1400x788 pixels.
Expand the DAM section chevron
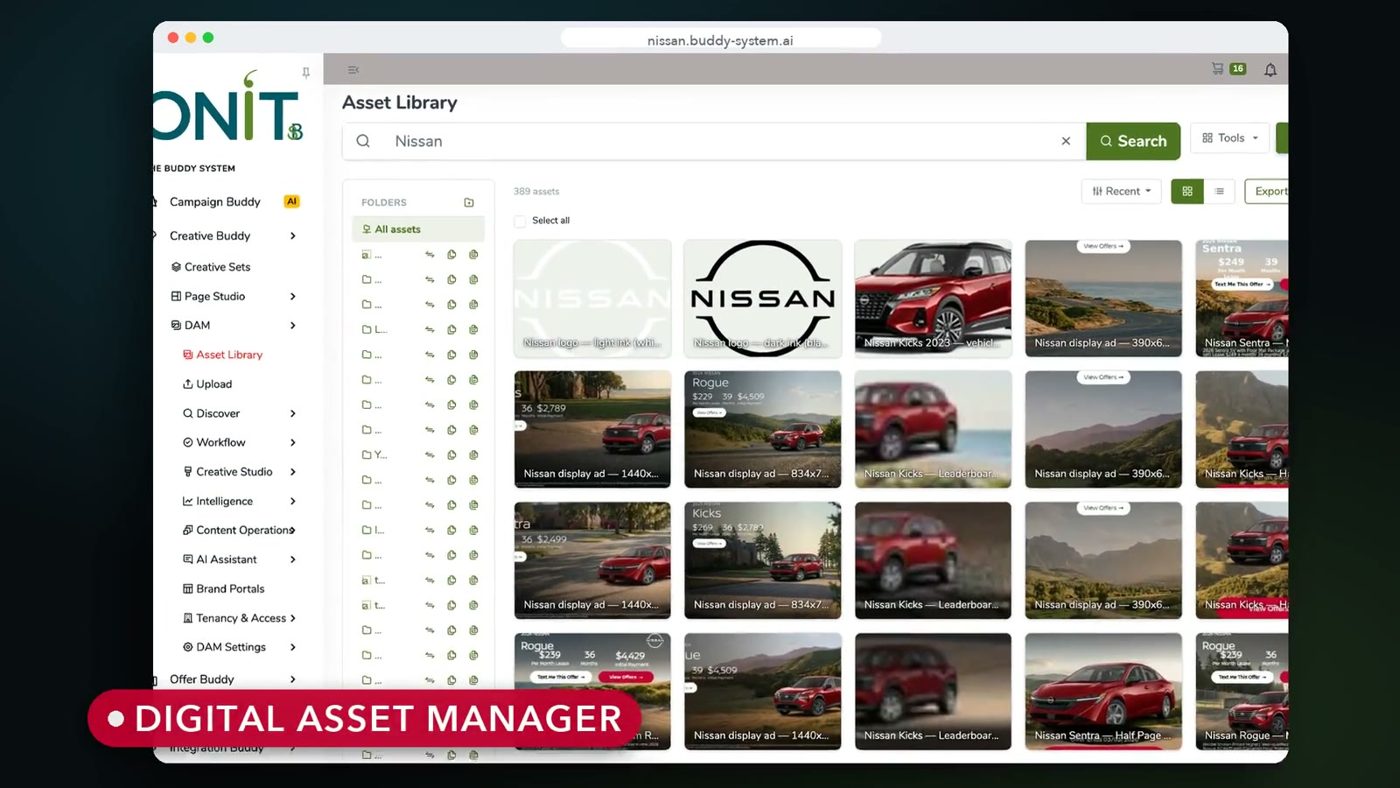(293, 325)
